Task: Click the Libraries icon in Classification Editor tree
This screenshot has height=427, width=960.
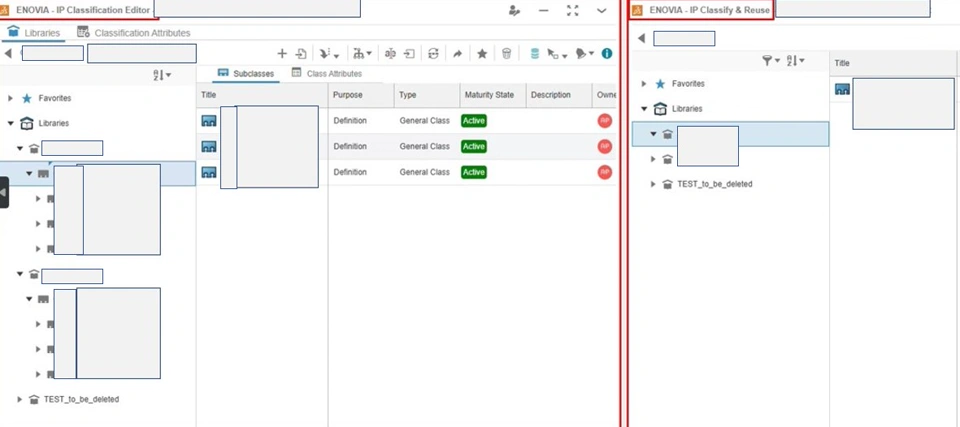Action: 27,123
